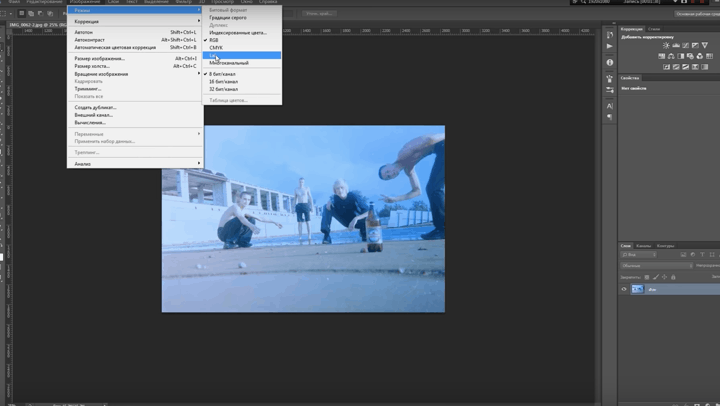The width and height of the screenshot is (720, 406).
Task: Open the Actions panel (play icon)
Action: coord(609,46)
